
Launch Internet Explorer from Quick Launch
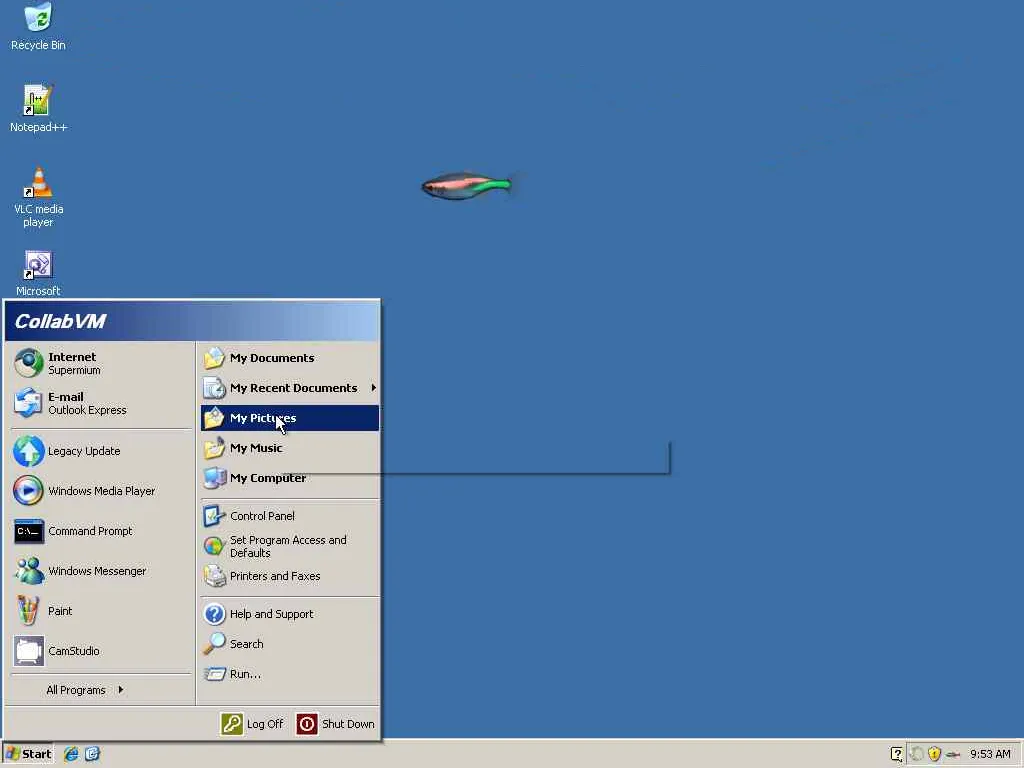(71, 754)
